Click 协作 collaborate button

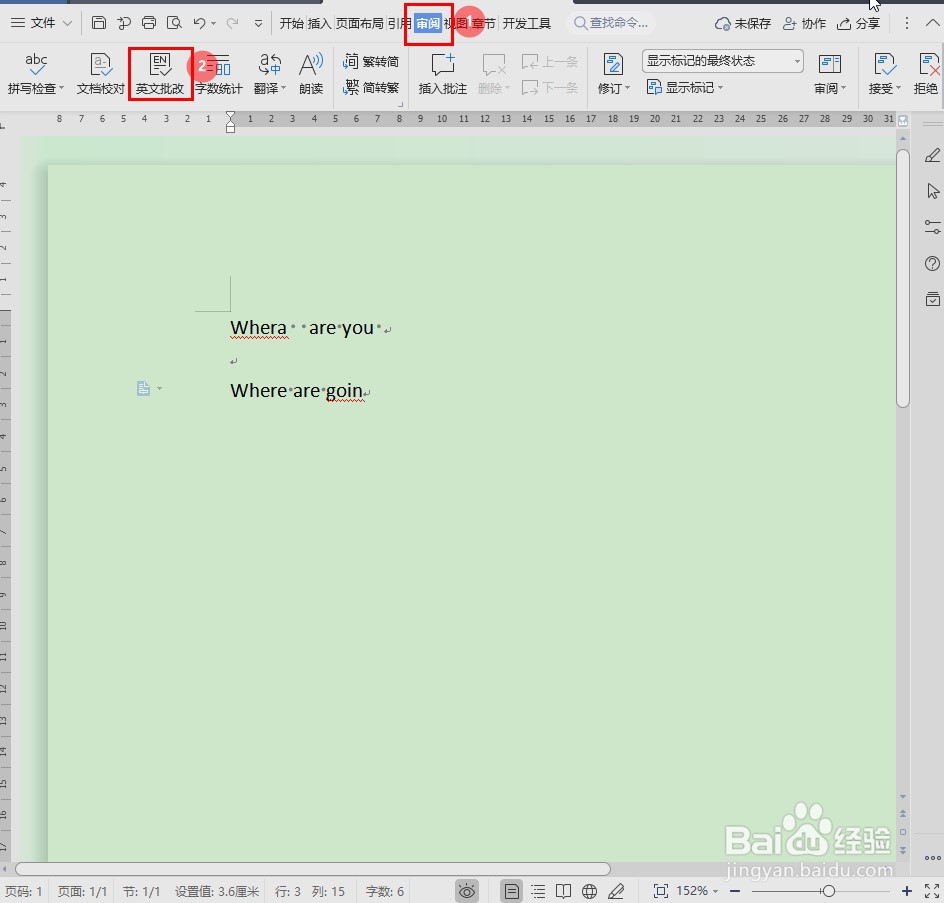(804, 23)
